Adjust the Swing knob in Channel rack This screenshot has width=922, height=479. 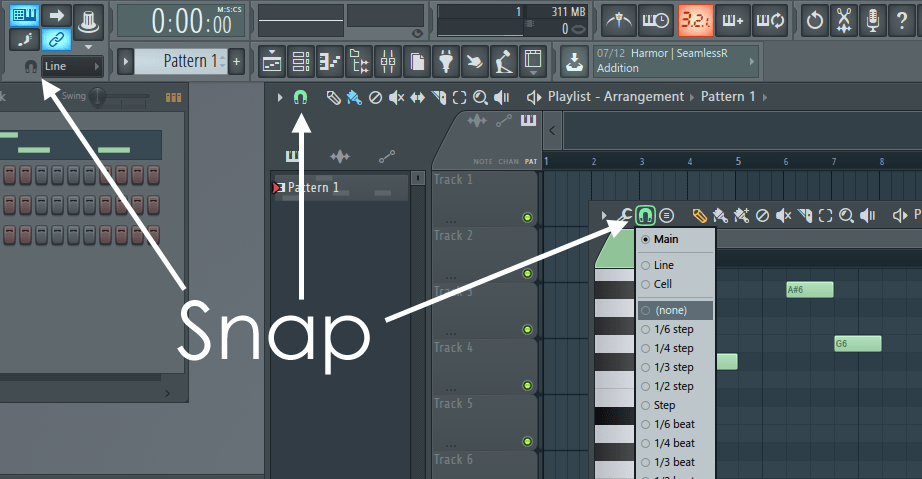click(97, 96)
